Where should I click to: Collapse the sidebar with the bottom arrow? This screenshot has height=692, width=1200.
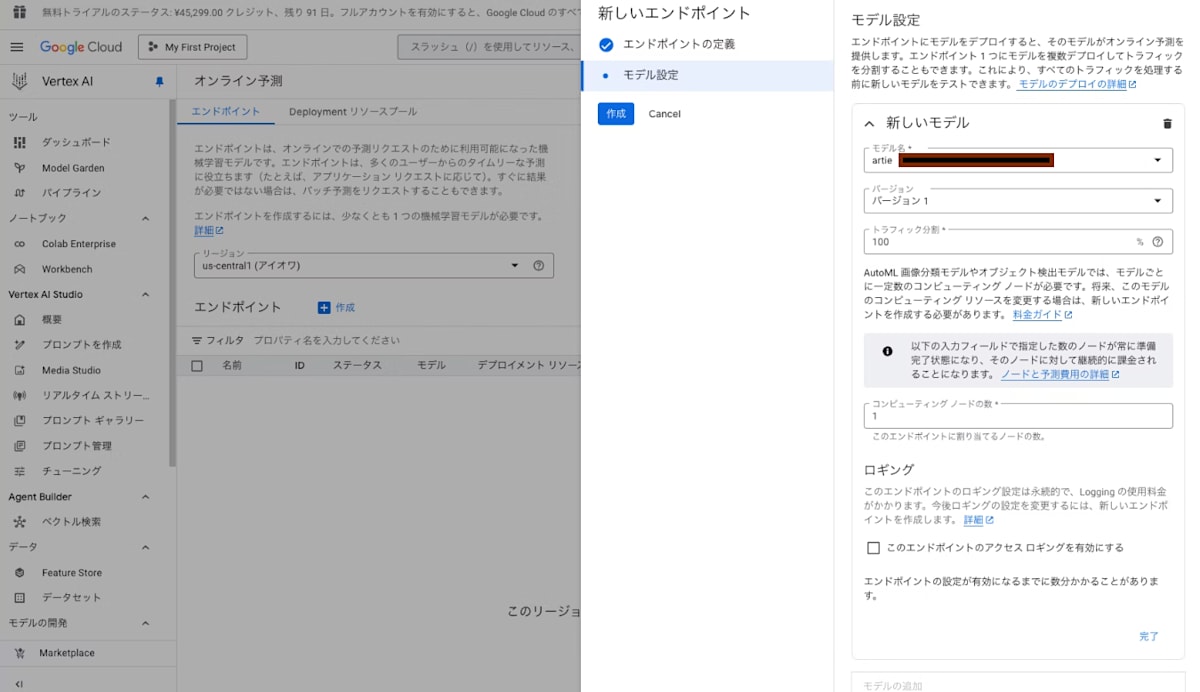tap(19, 683)
